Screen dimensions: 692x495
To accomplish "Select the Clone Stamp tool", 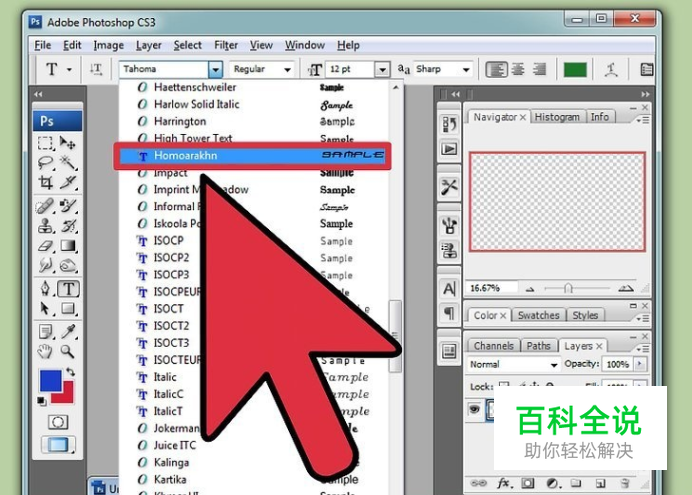I will coord(45,226).
